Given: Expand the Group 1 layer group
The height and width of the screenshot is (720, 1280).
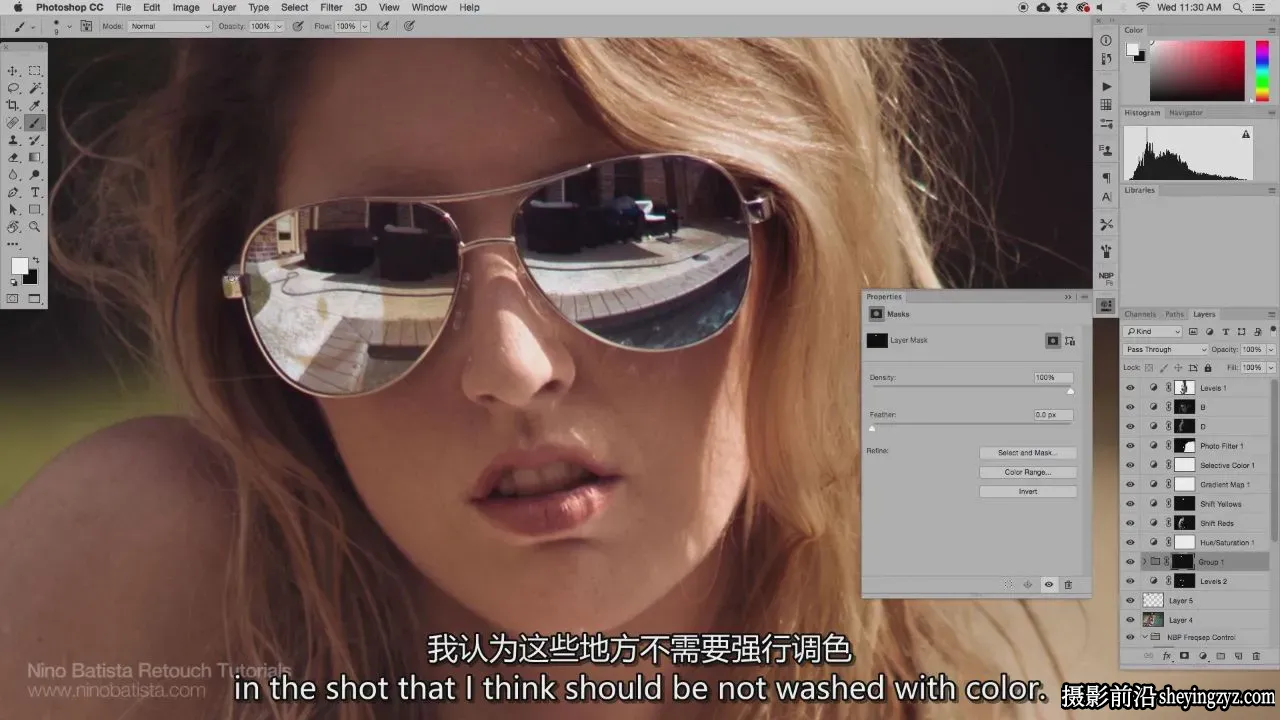Looking at the screenshot, I should tap(1144, 562).
